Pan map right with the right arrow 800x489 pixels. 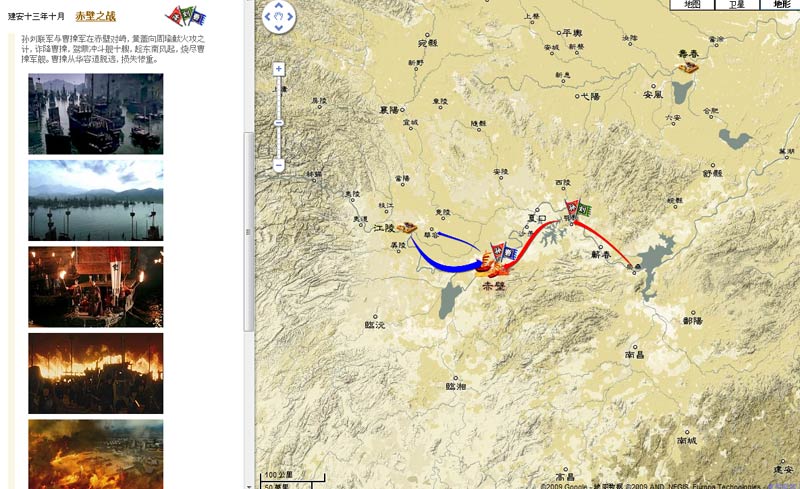coord(290,17)
